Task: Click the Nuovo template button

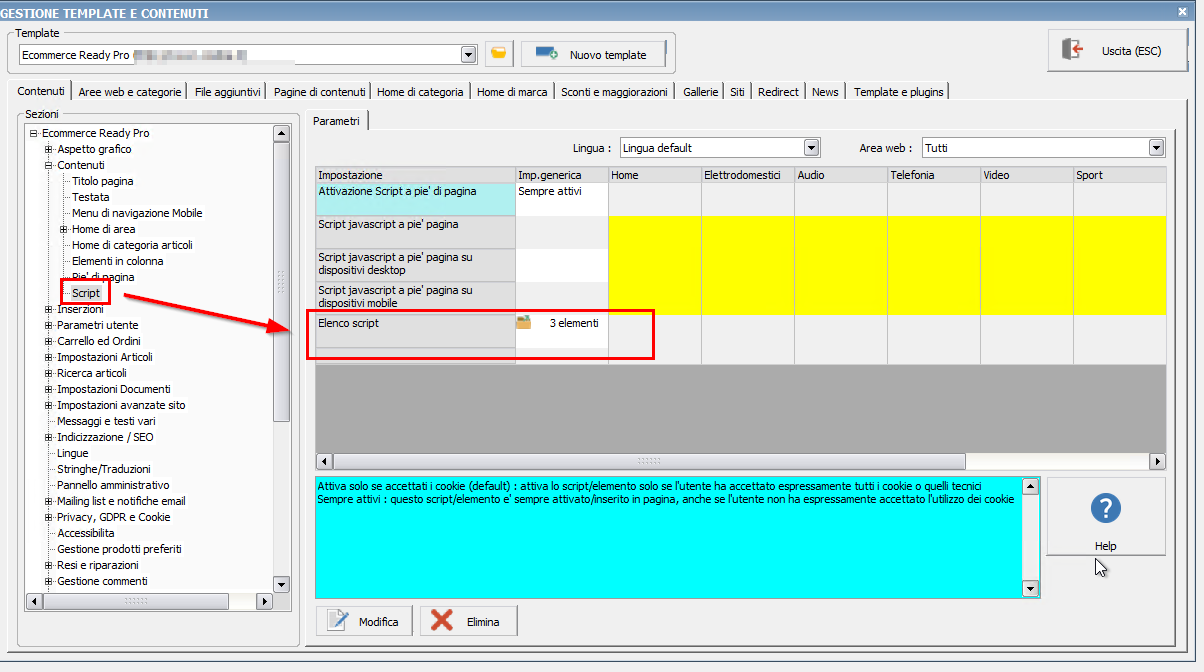Action: coord(593,54)
